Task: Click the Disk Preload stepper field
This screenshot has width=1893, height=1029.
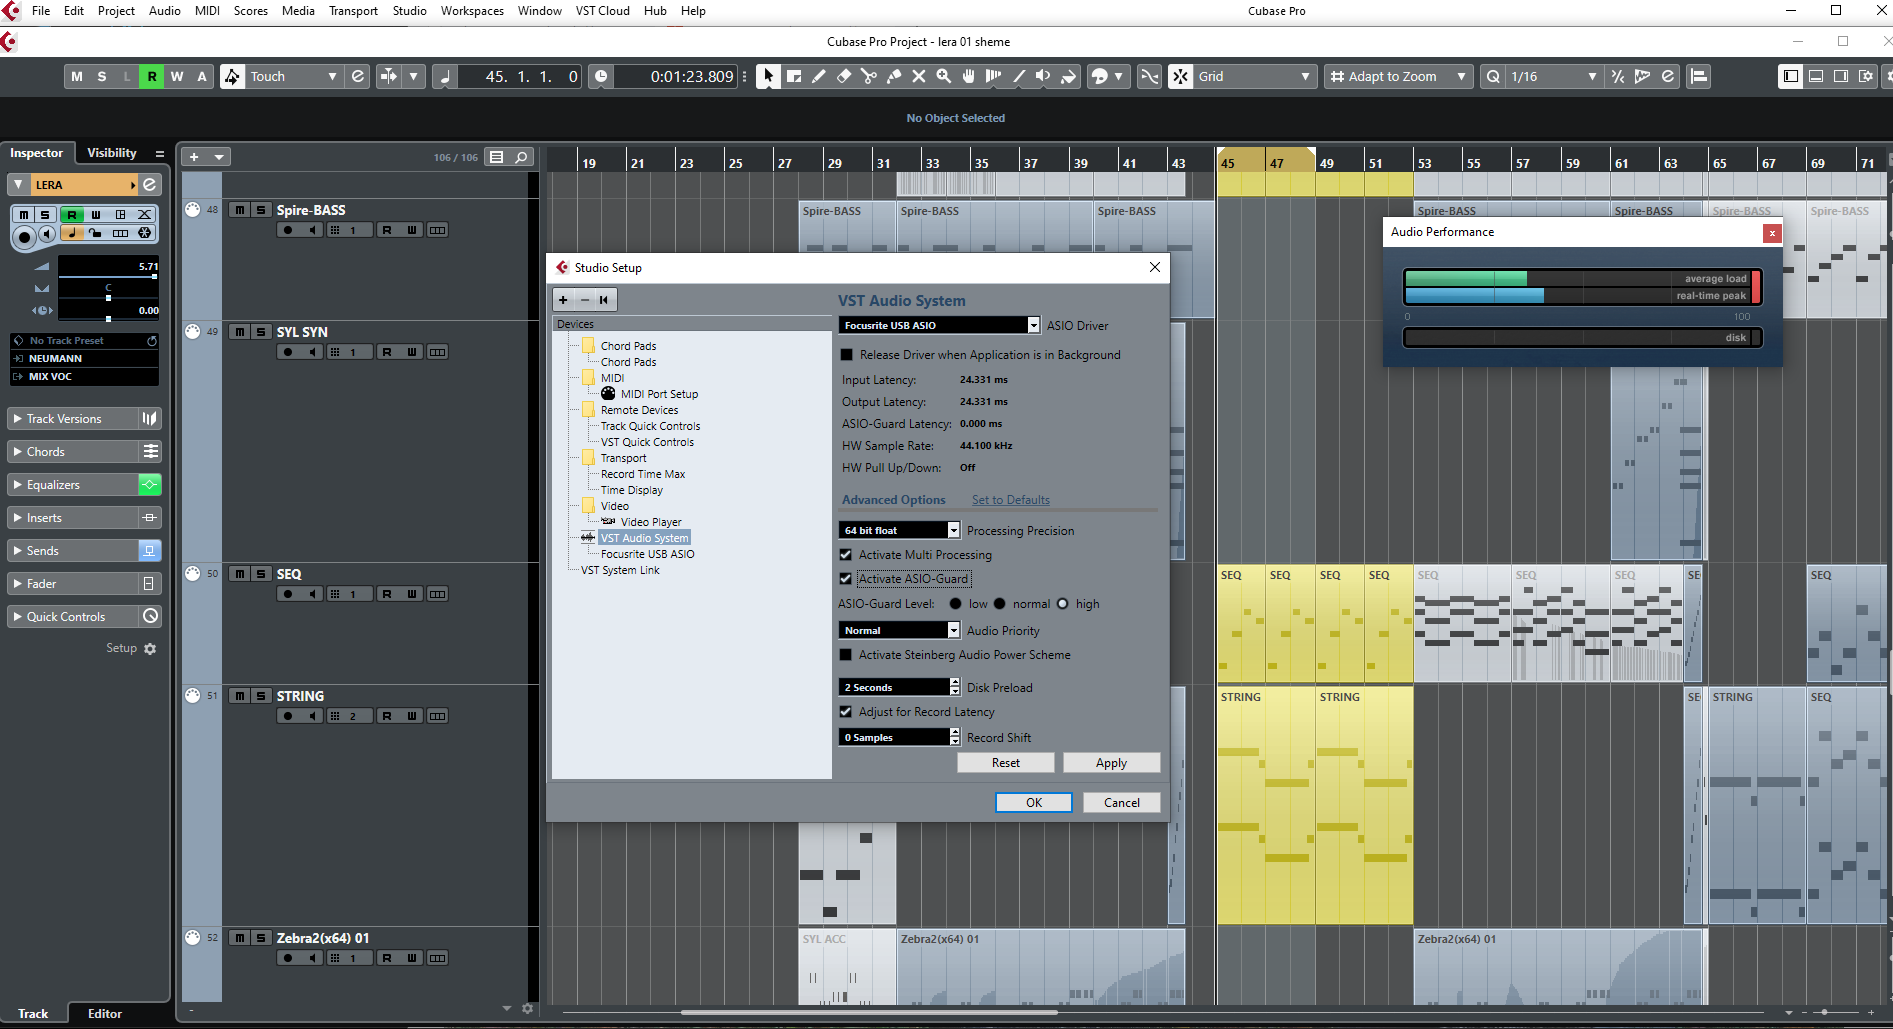Action: (899, 687)
